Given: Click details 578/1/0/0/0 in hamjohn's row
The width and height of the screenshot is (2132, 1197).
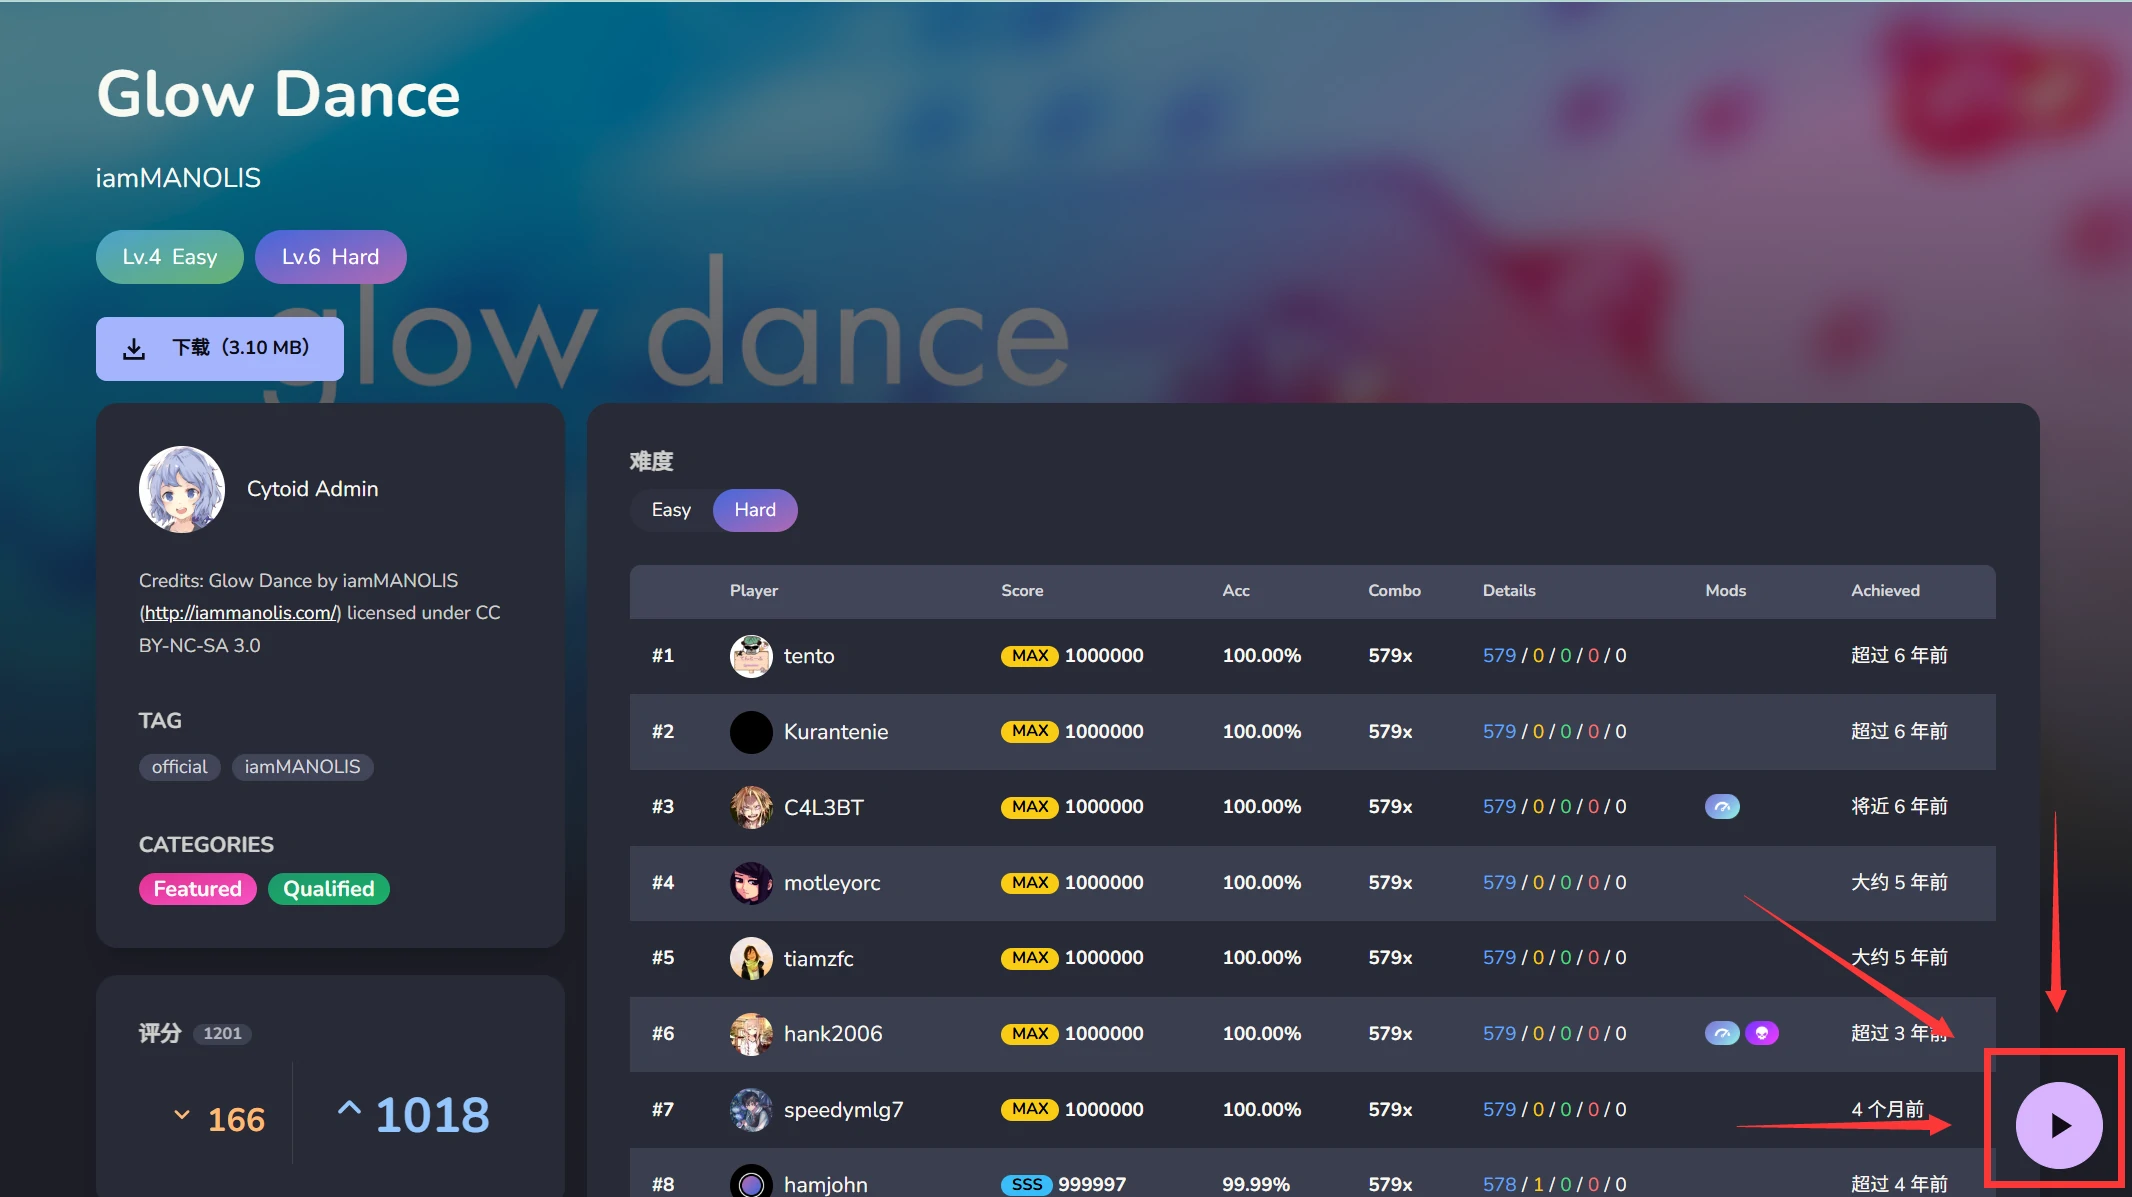Looking at the screenshot, I should [x=1555, y=1184].
